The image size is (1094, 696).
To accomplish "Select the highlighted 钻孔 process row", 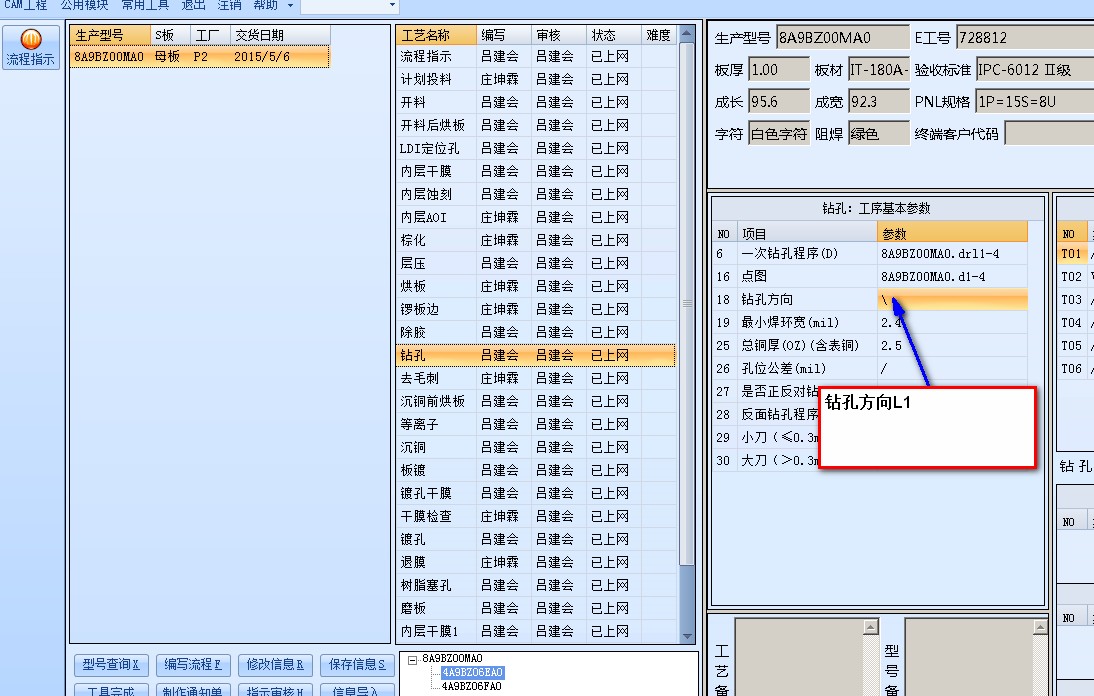I will tap(536, 356).
